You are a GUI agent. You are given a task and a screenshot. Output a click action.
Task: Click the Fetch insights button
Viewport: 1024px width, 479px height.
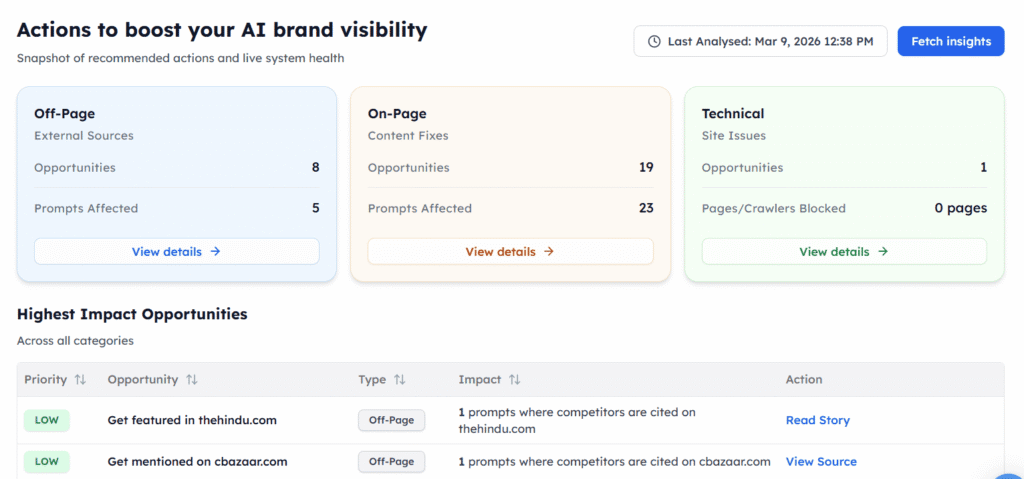[x=951, y=41]
